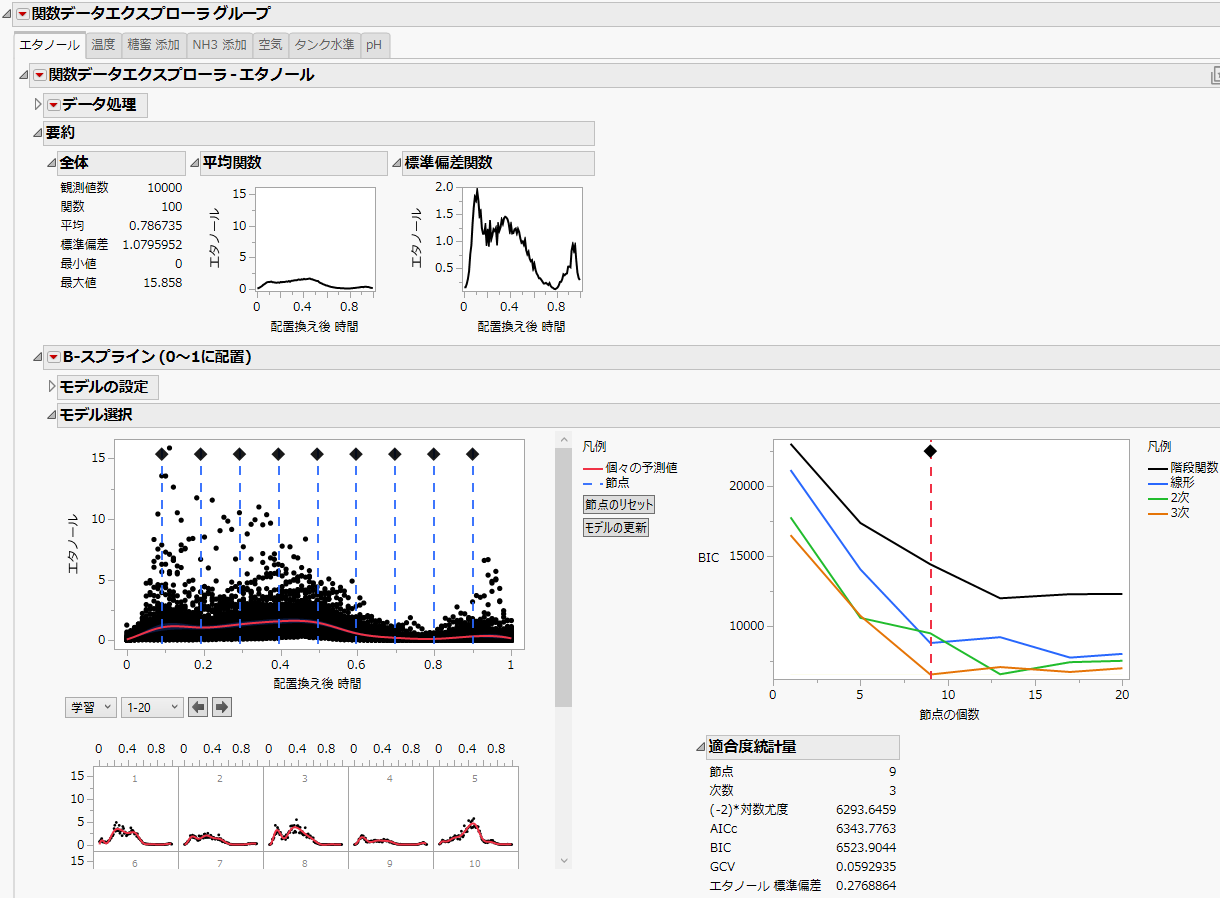
Task: Switch to the NH3 添加 tab
Action: pos(219,45)
